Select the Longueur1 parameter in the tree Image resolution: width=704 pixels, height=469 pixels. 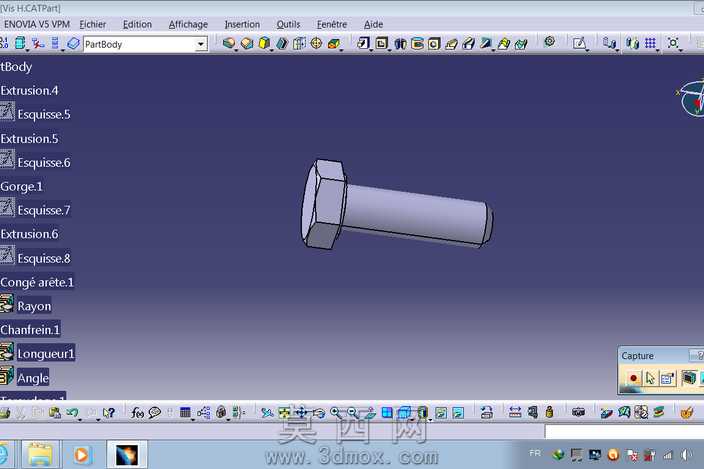[45, 354]
